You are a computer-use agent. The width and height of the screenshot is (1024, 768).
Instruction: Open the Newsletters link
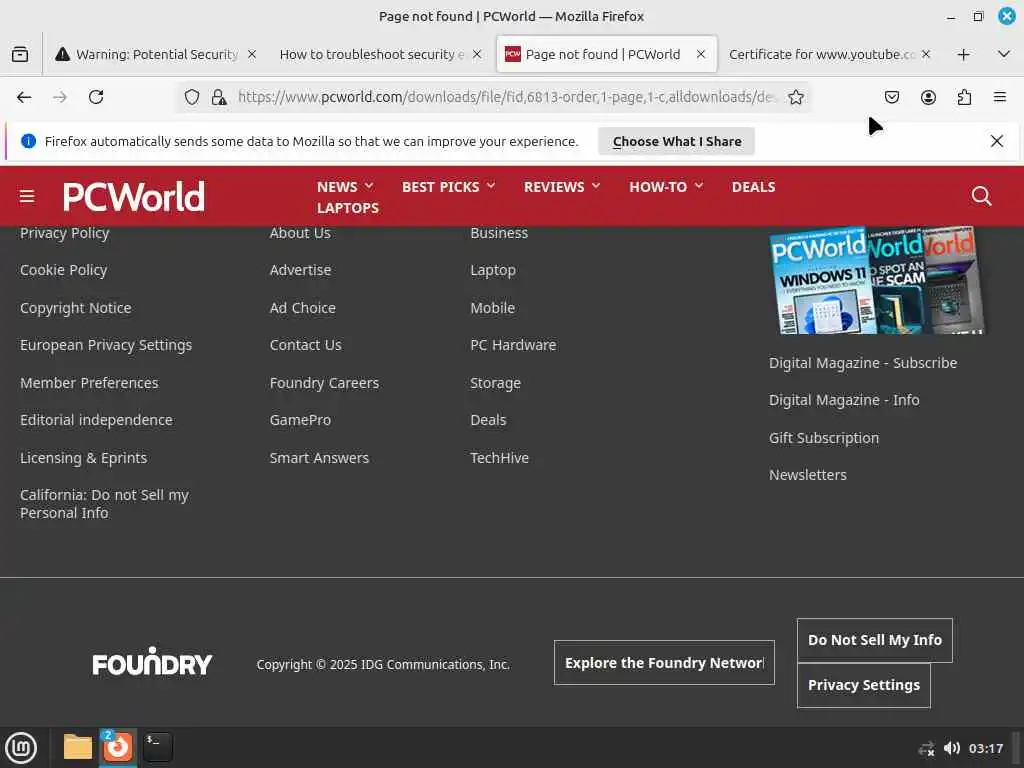pyautogui.click(x=808, y=475)
